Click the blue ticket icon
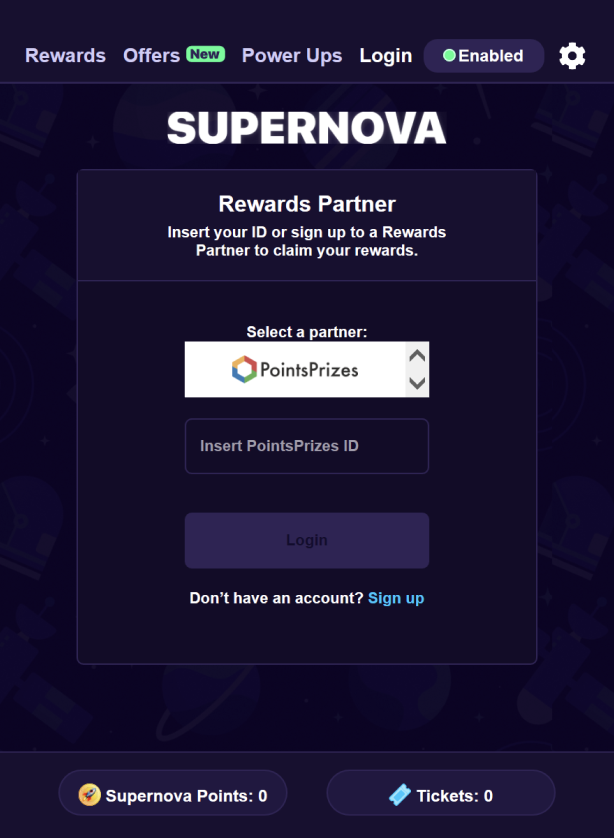The image size is (614, 838). coord(400,795)
